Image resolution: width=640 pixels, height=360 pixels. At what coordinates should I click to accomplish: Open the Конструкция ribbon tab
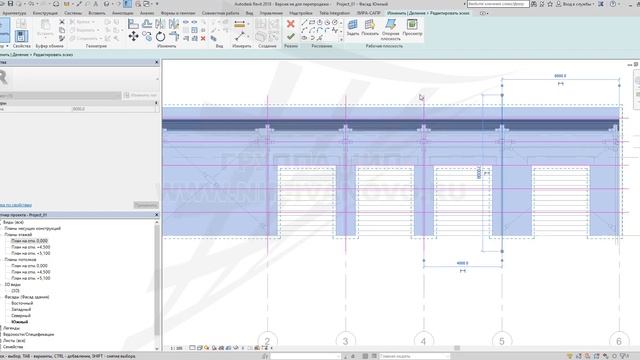(x=45, y=13)
